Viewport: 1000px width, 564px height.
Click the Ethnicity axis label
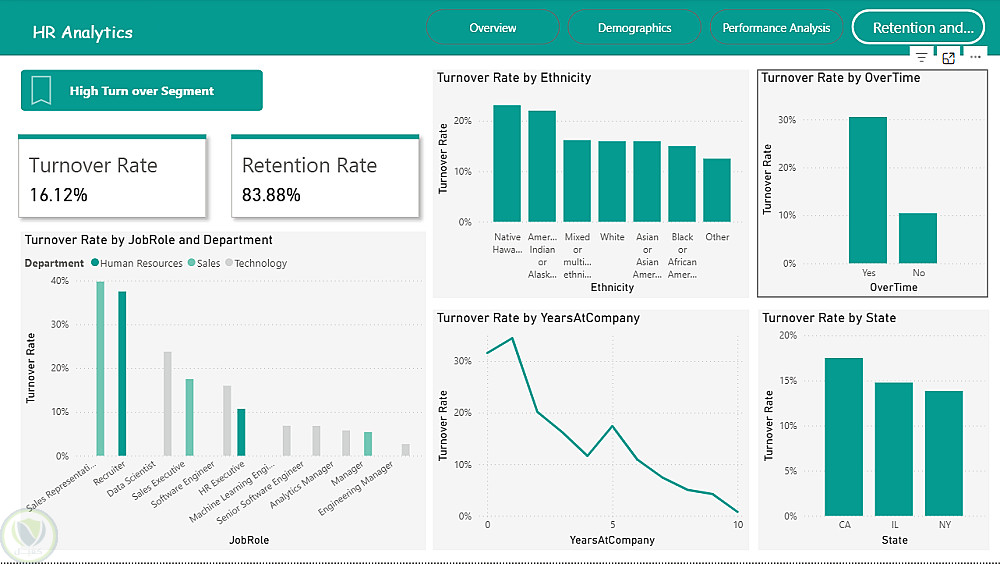coord(612,287)
